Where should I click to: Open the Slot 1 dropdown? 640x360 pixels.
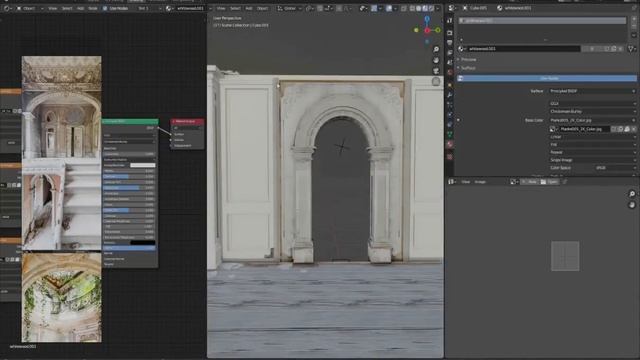149,8
